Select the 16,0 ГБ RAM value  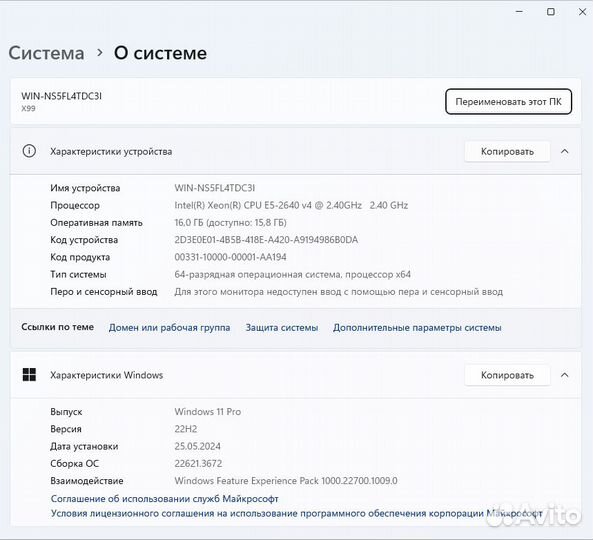[x=230, y=223]
